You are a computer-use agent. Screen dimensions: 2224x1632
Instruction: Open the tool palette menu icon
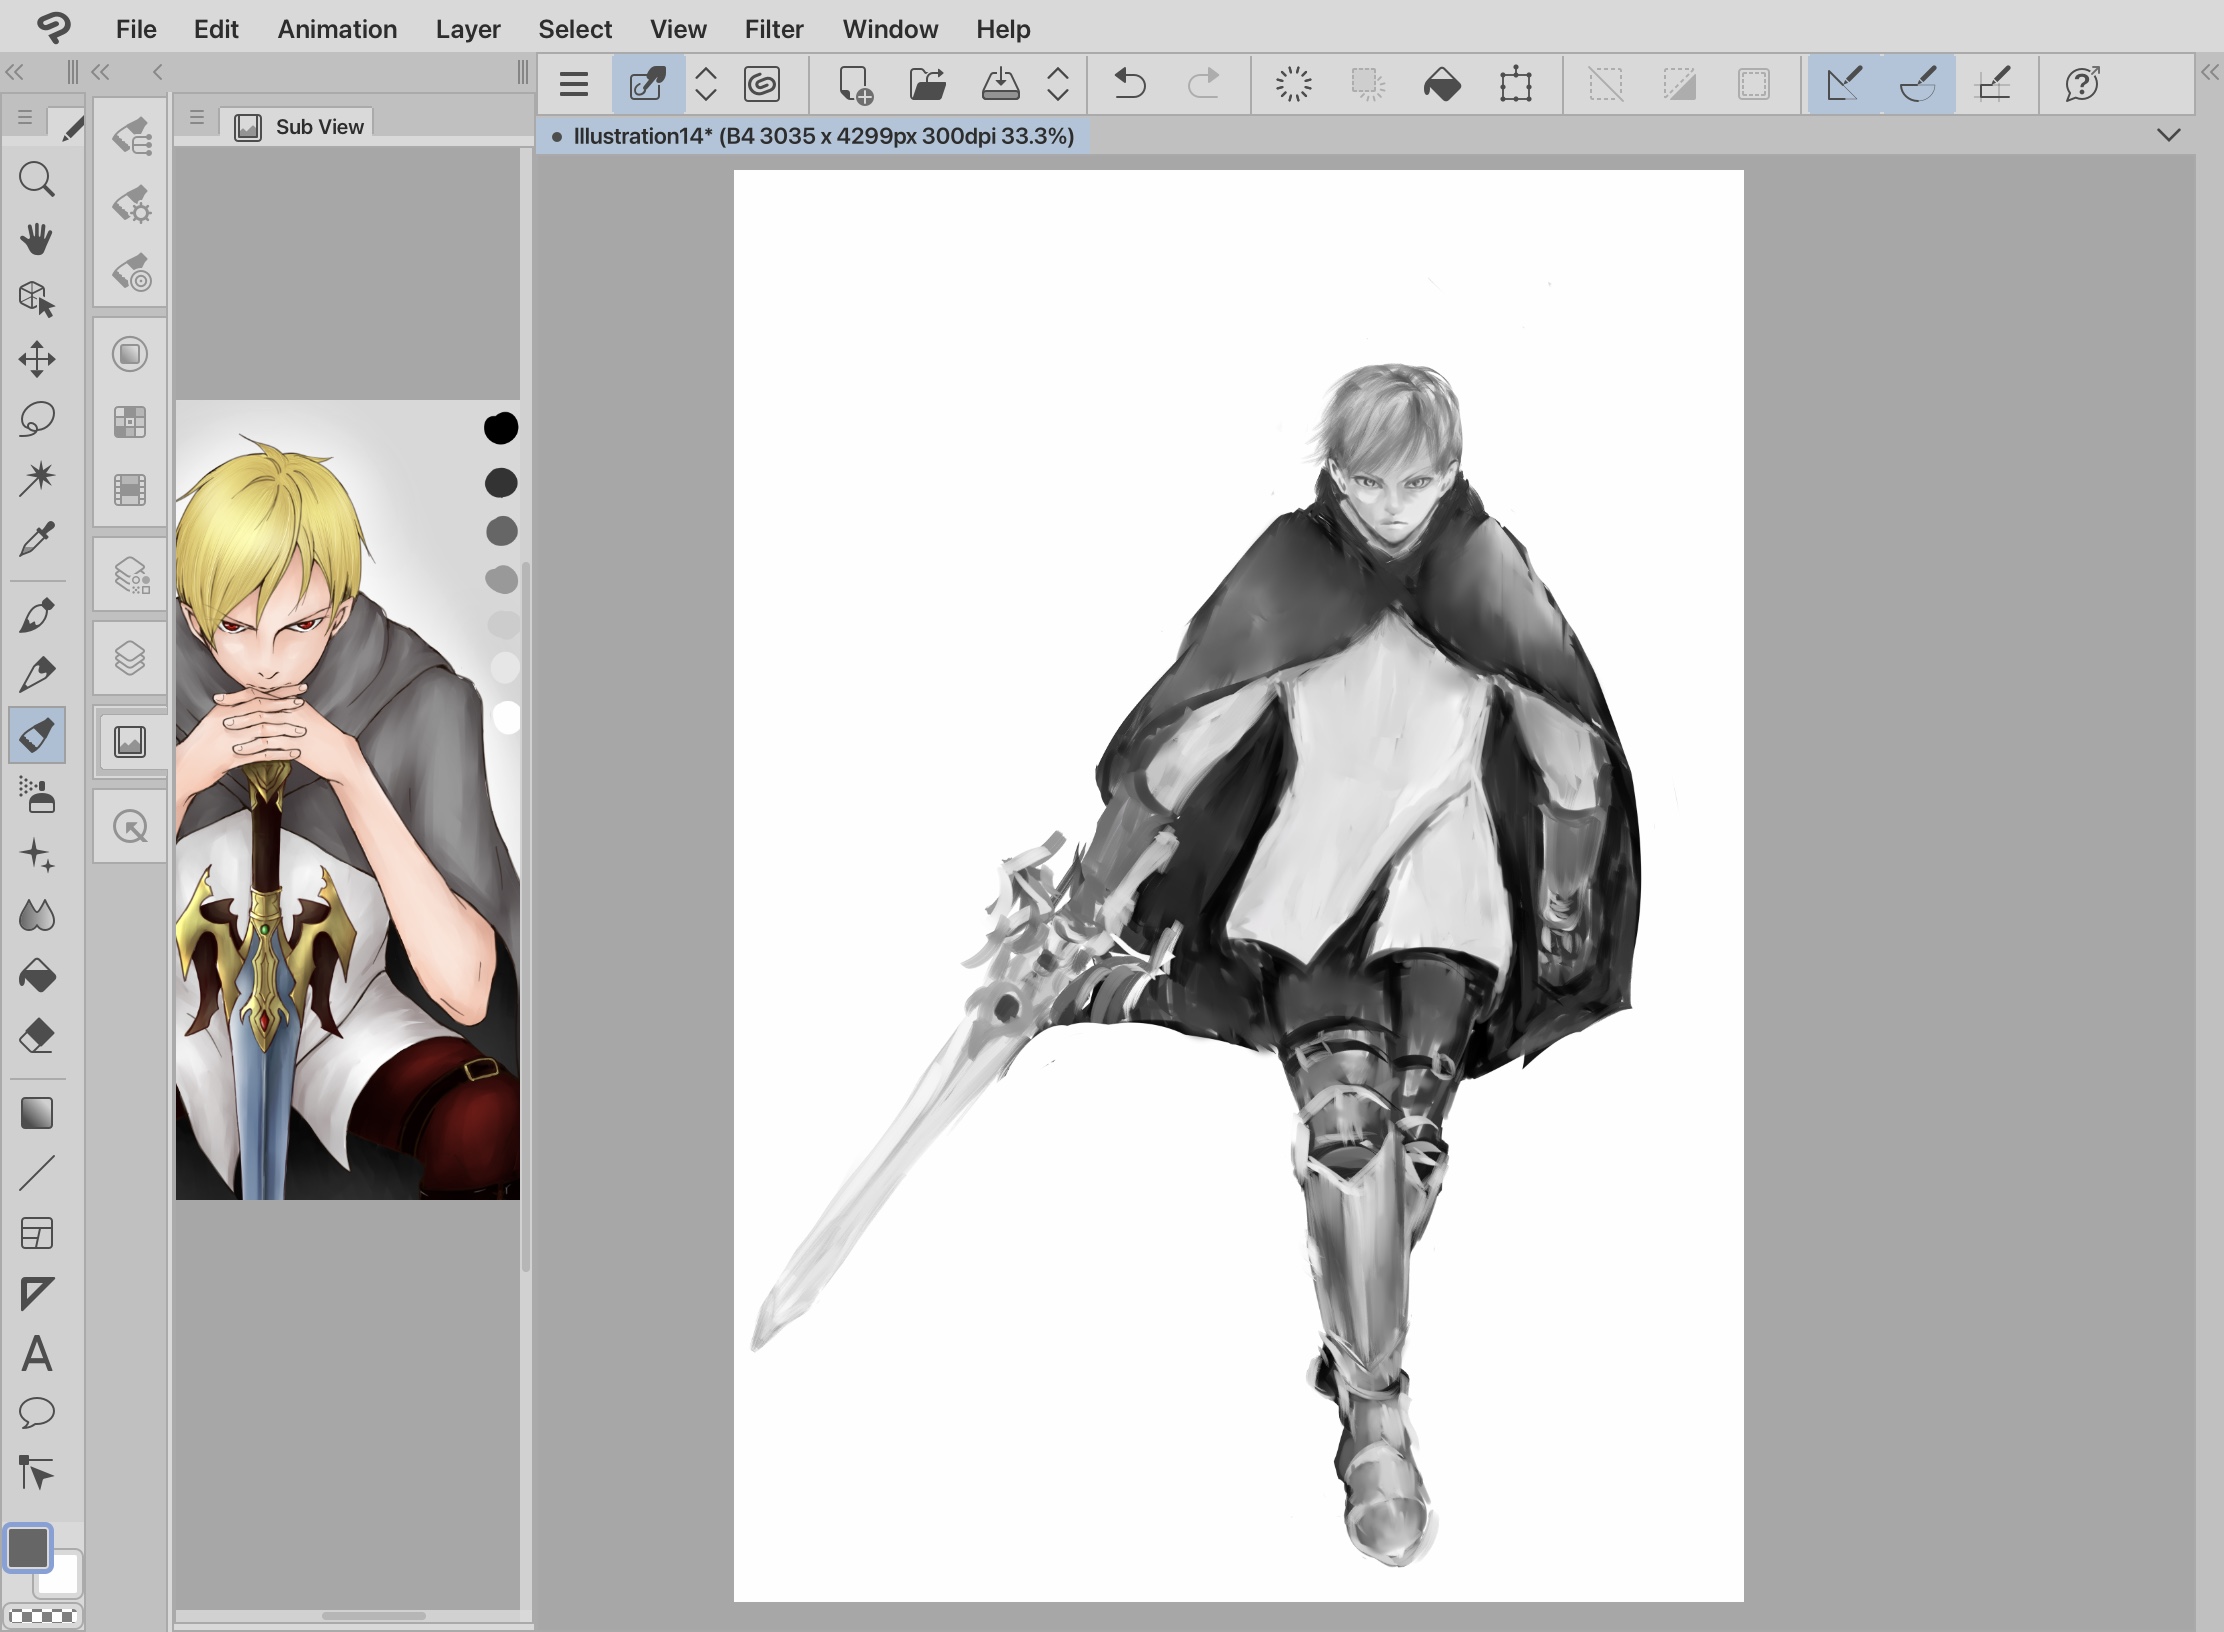pos(25,118)
